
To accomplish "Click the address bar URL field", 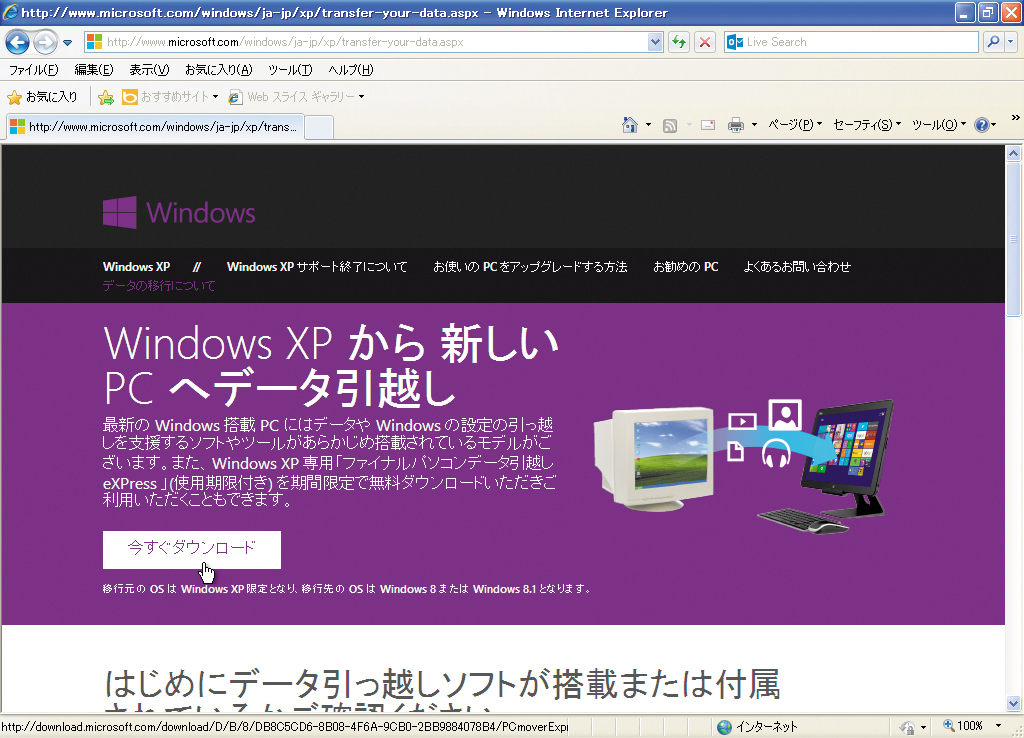I will pos(376,42).
